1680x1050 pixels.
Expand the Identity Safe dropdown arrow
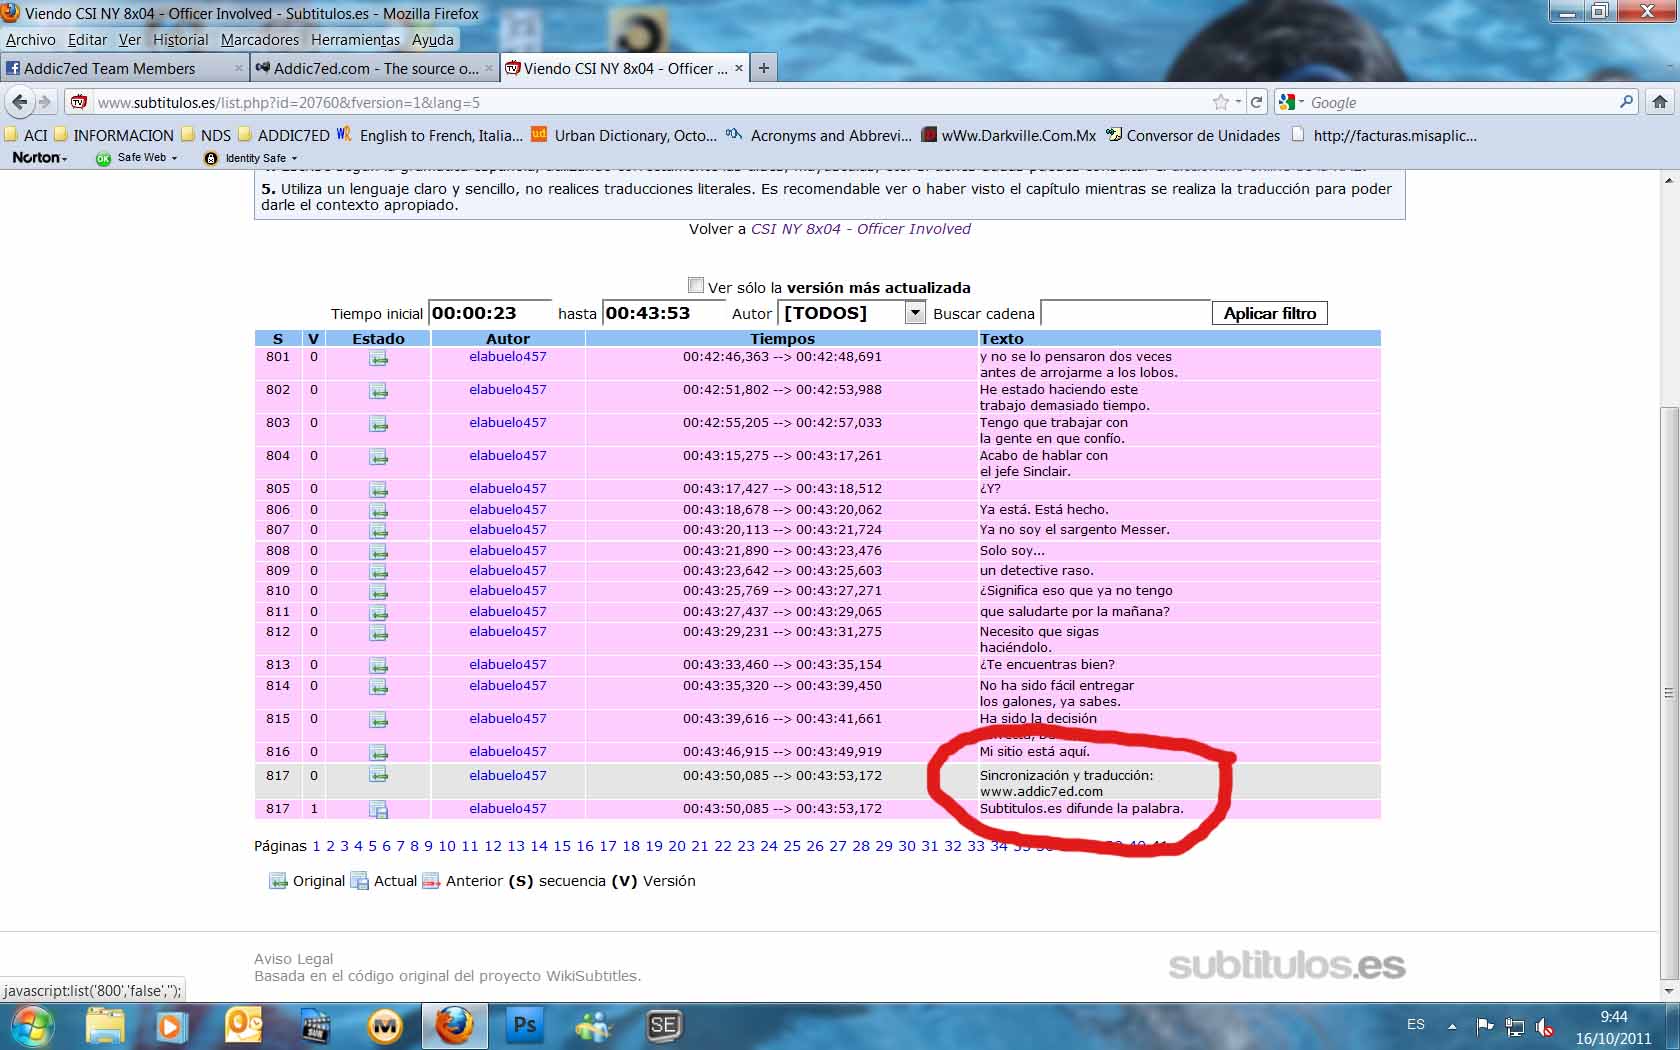coord(294,158)
